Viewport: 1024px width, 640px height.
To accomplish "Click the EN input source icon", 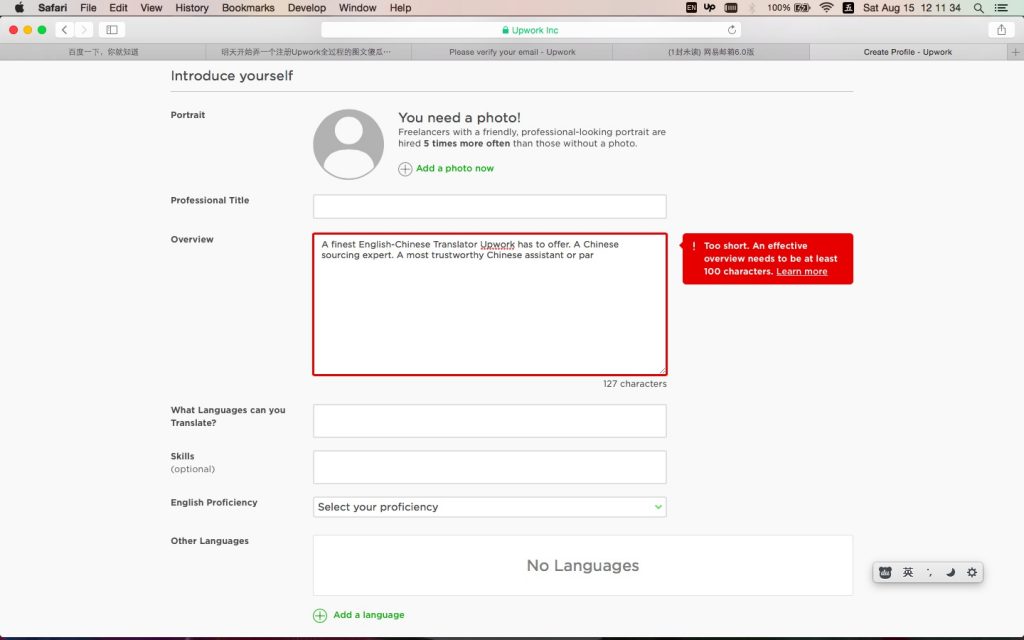I will 691,8.
